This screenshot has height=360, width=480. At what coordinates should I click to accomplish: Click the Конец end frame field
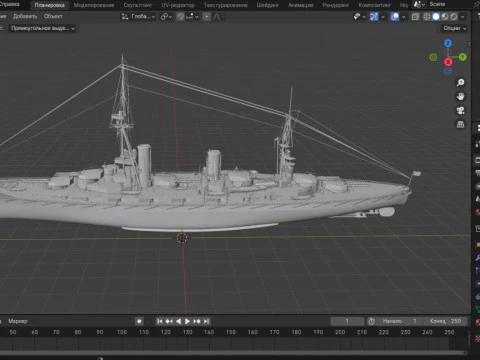coord(445,321)
